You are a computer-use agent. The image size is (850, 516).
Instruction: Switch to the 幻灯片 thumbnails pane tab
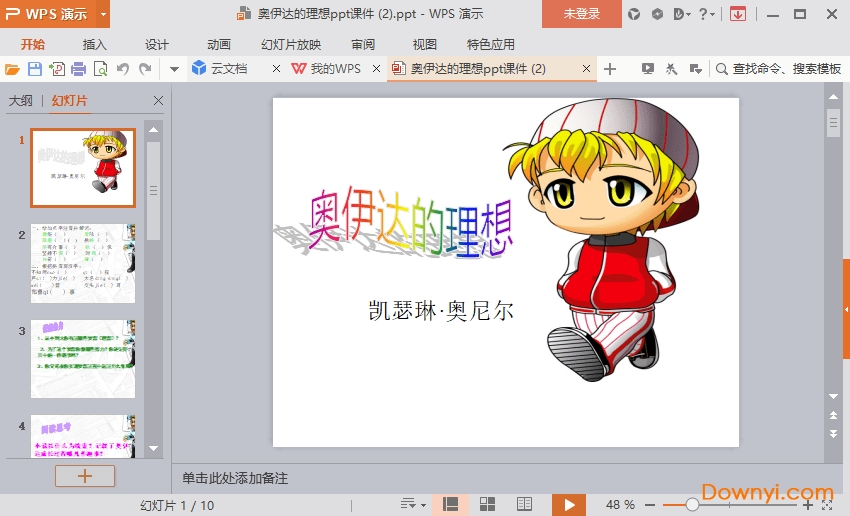pyautogui.click(x=69, y=100)
